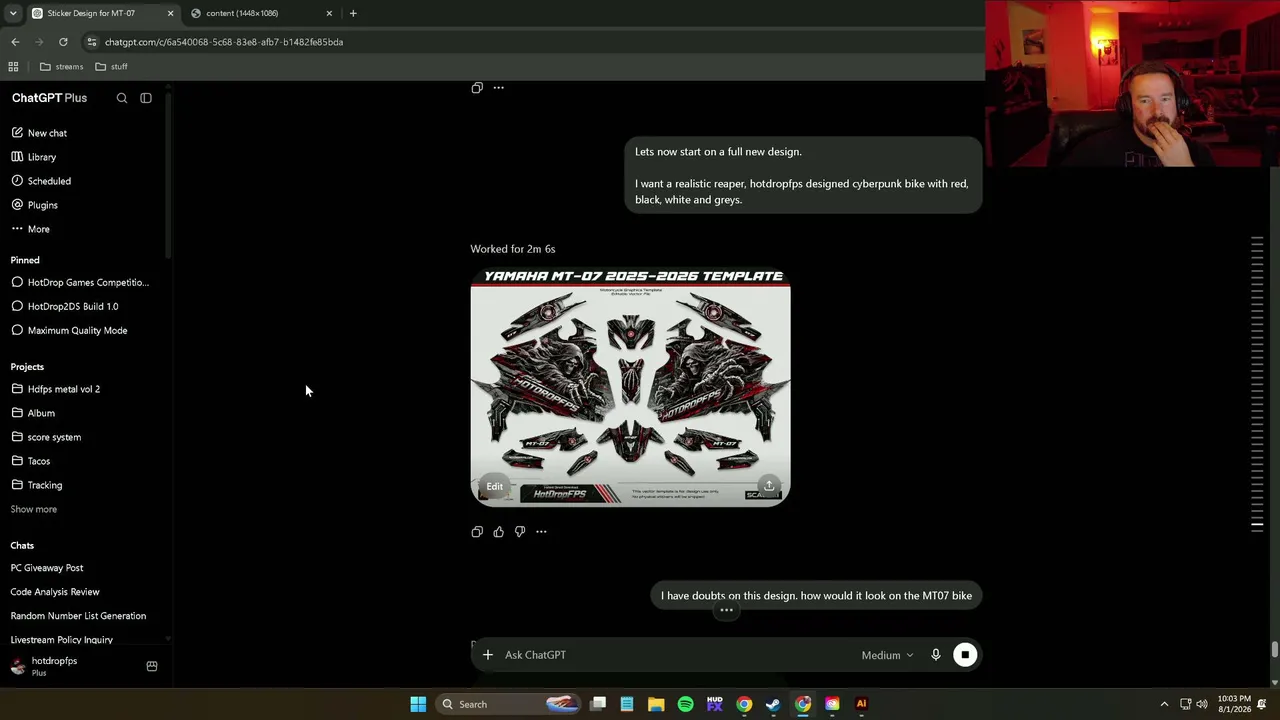The height and width of the screenshot is (720, 1280).
Task: Open a new browser tab
Action: pos(353,13)
